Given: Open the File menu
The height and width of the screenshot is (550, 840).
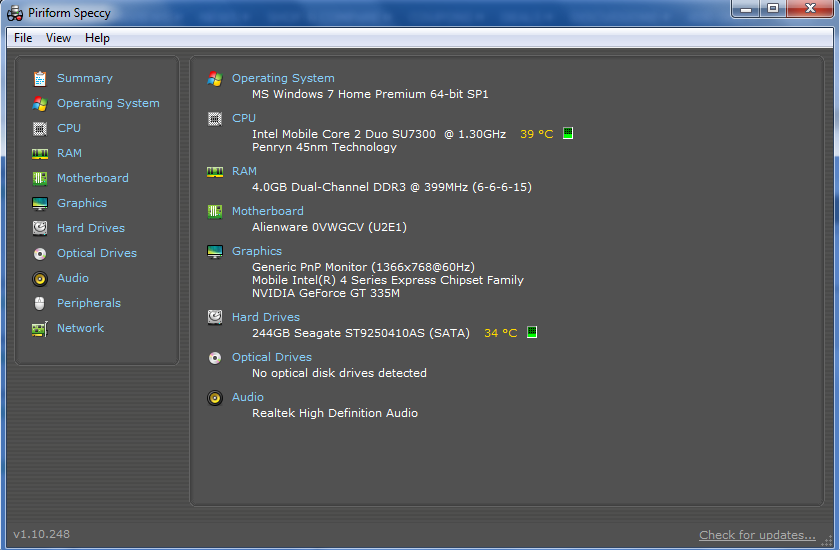Looking at the screenshot, I should pos(23,38).
